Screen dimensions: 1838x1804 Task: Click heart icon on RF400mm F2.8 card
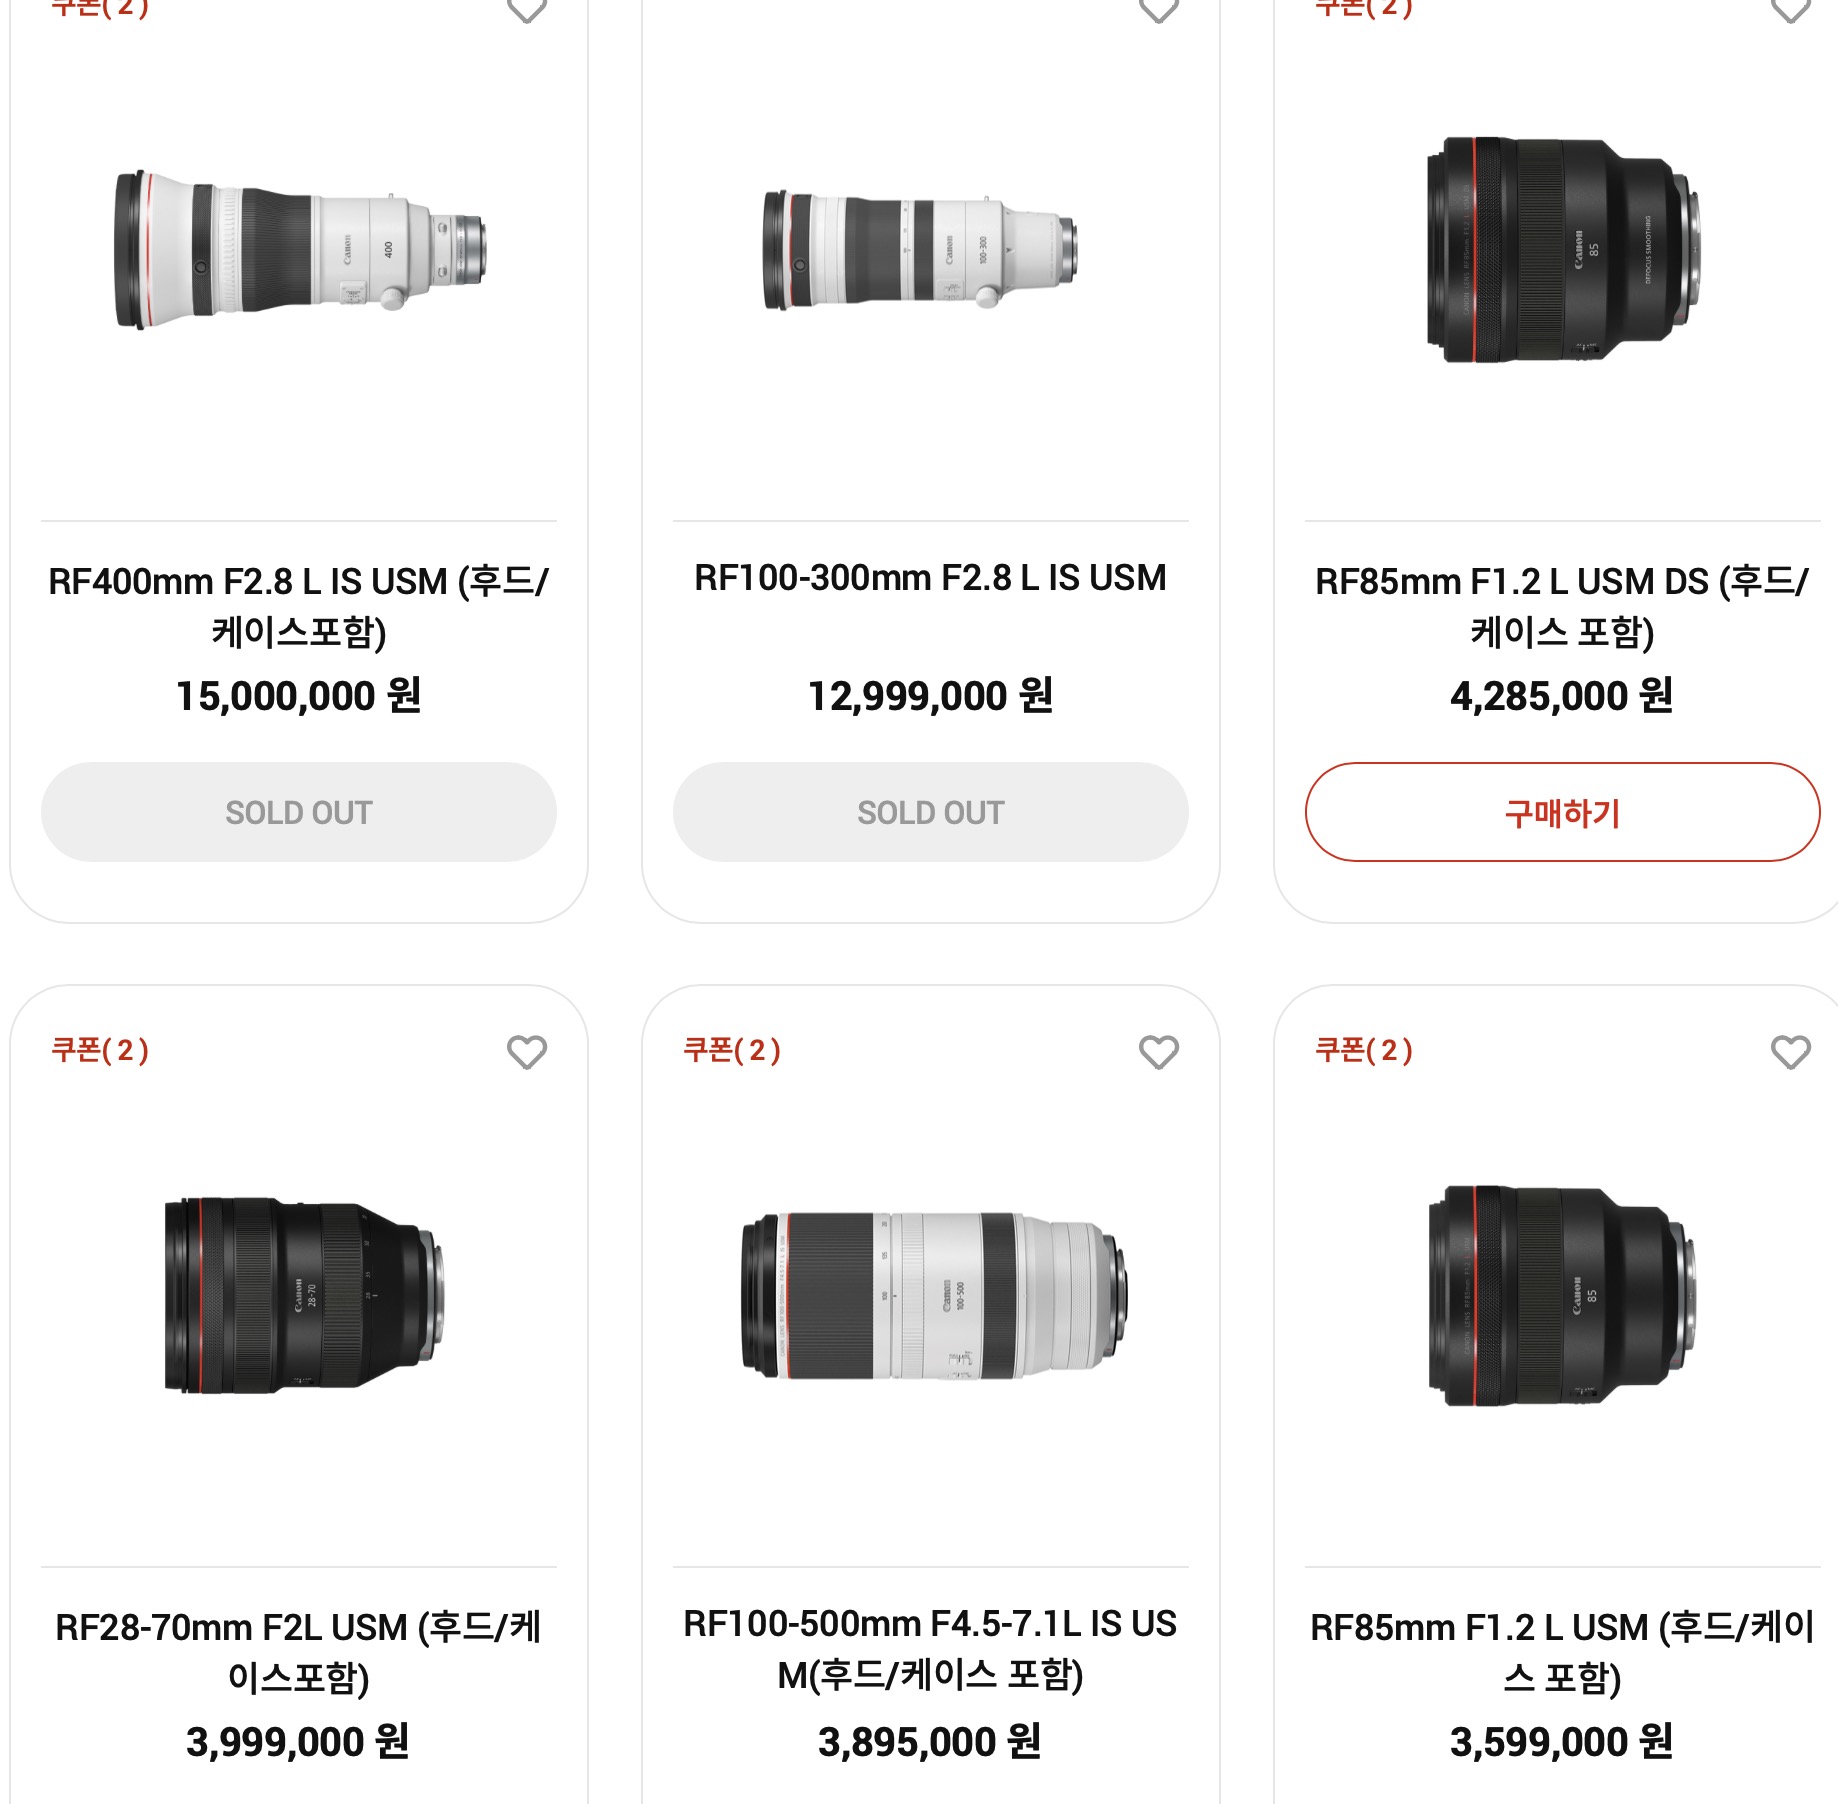click(527, 9)
